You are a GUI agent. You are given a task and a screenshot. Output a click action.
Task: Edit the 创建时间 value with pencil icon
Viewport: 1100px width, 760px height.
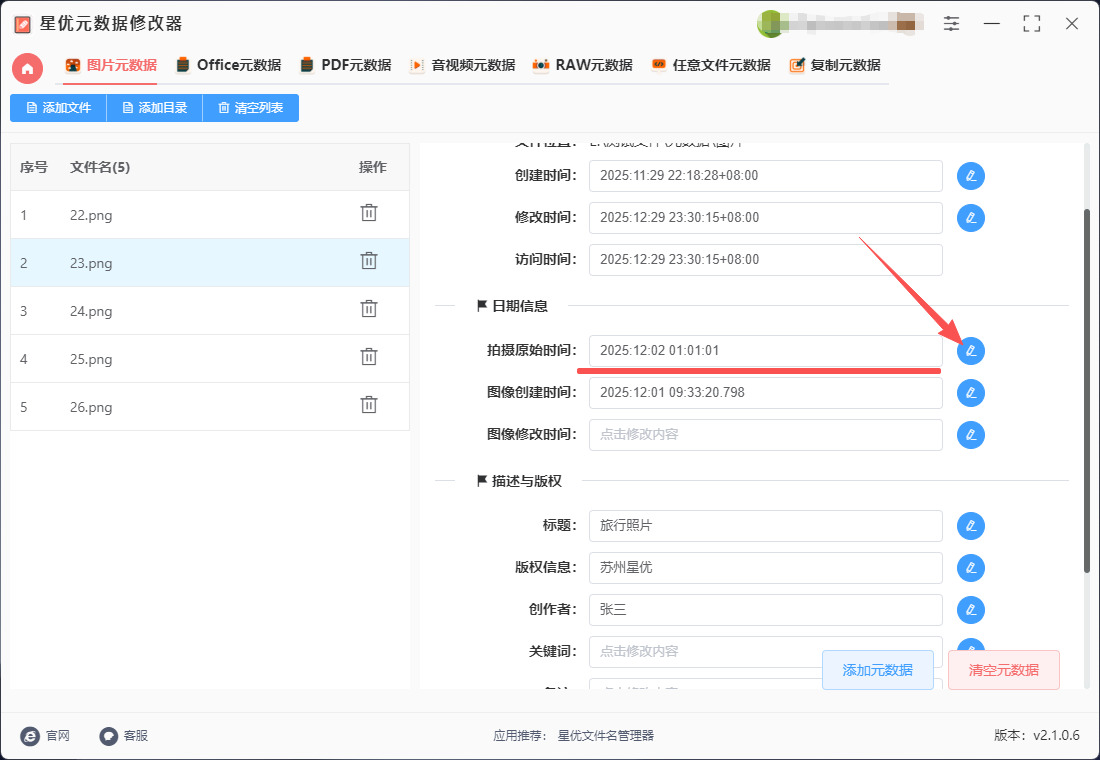[971, 175]
